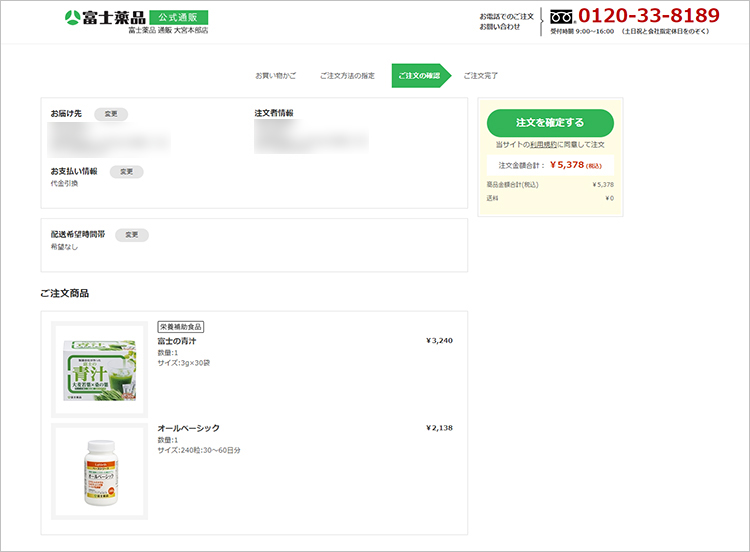Click the 商品金額合計(税込) row label
The height and width of the screenshot is (552, 750).
(x=512, y=185)
